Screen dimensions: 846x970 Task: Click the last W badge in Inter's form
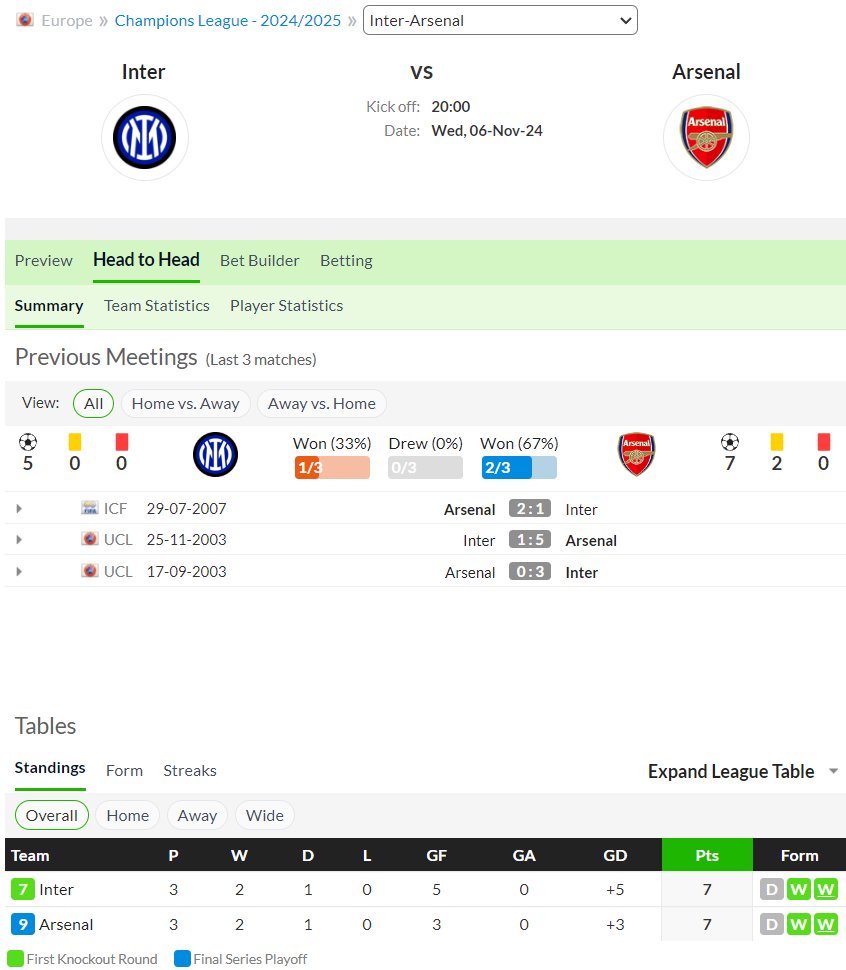point(826,890)
